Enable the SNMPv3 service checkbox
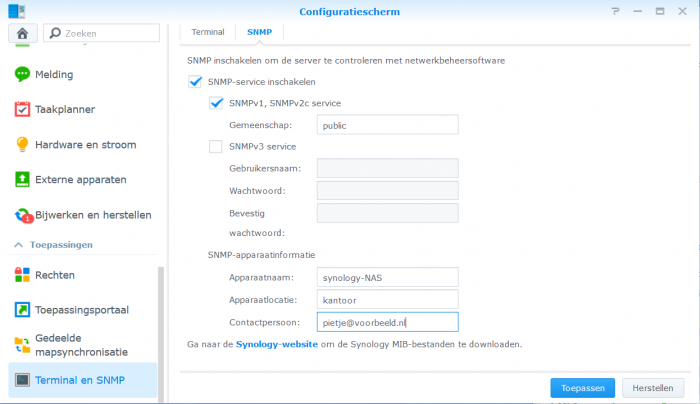Viewport: 700px width, 404px height. pyautogui.click(x=216, y=146)
